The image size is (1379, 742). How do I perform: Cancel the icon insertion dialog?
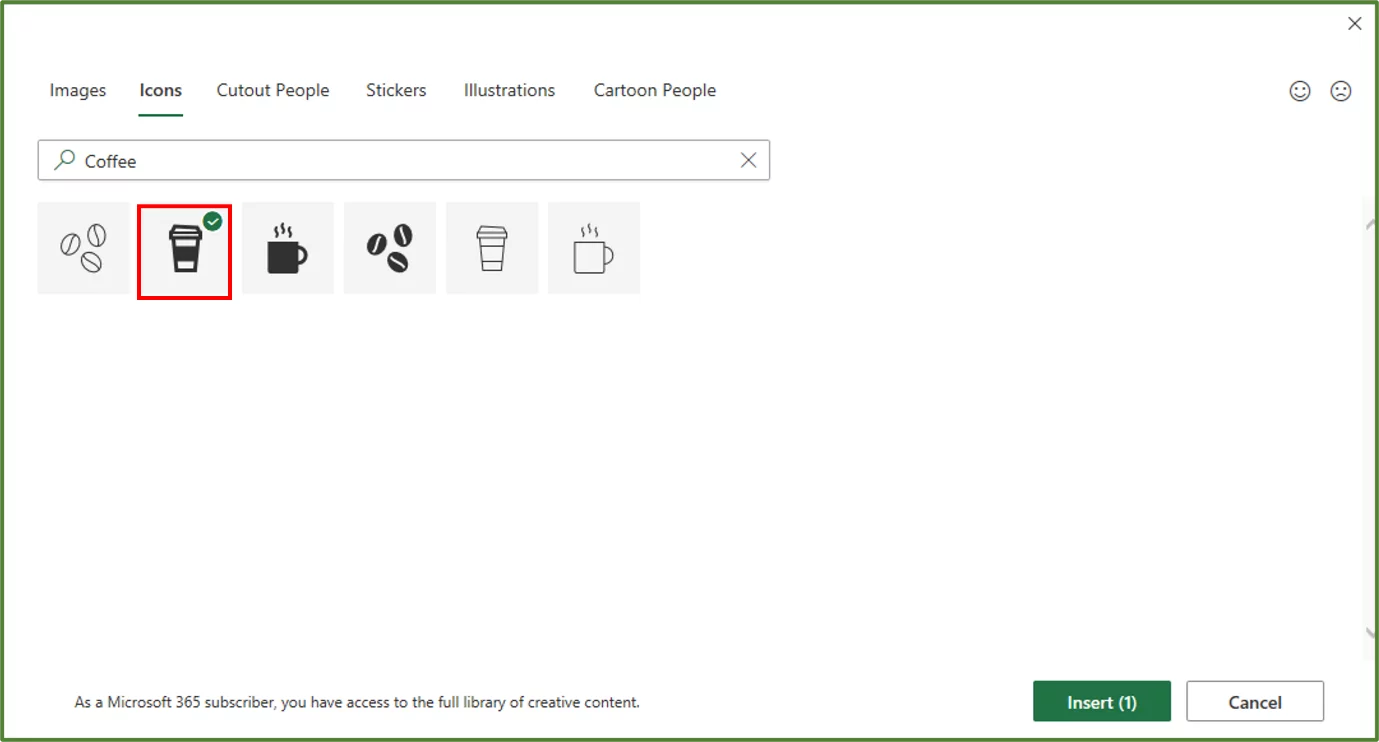click(x=1255, y=701)
